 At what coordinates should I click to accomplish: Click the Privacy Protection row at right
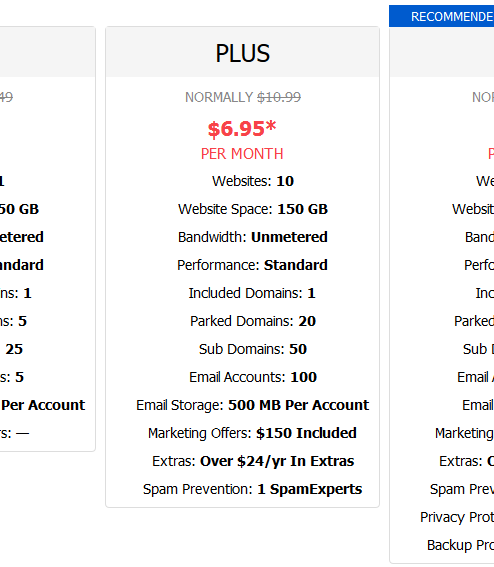[x=457, y=517]
